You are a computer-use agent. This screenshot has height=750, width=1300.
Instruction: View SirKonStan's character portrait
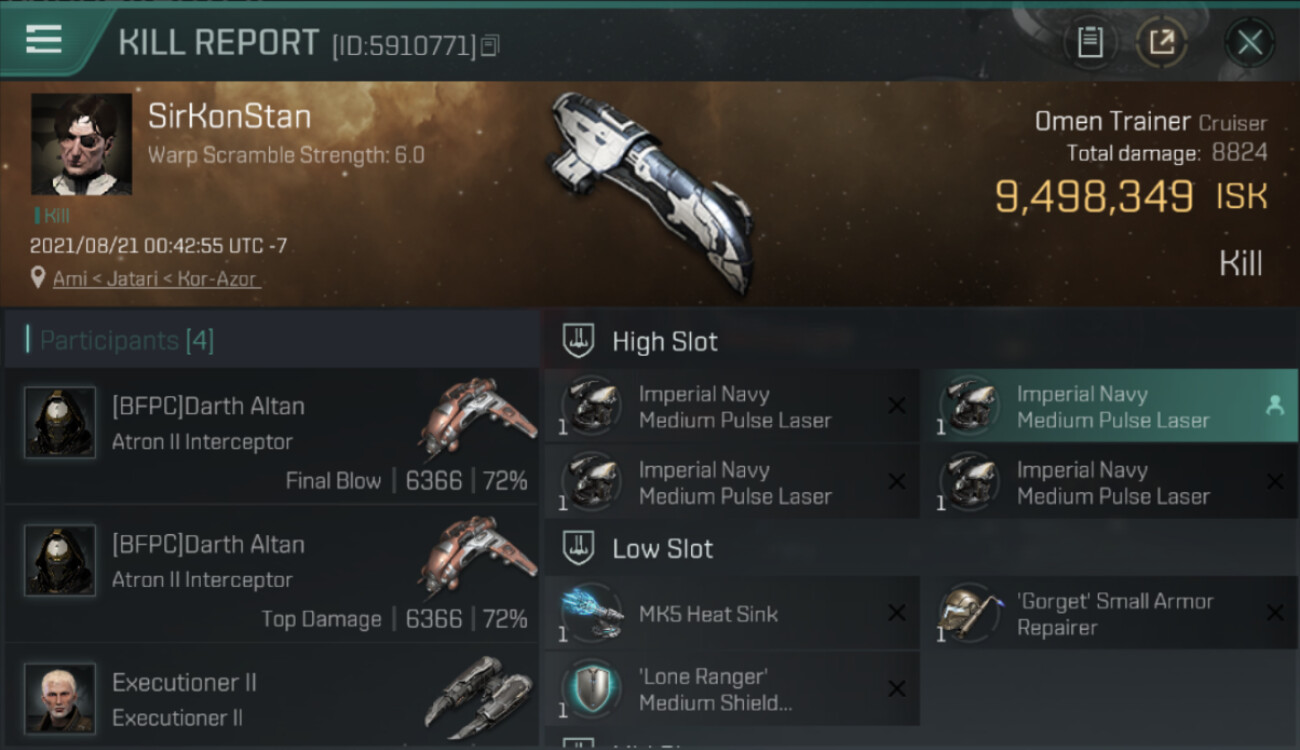(x=81, y=144)
